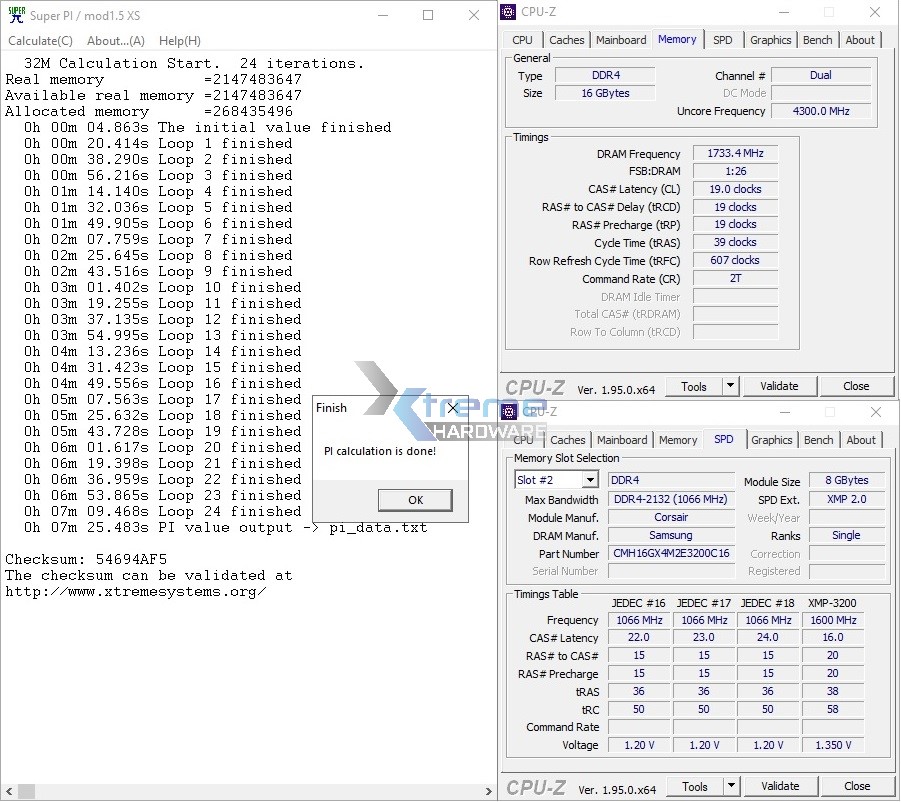Select the Graphics tab in lower CPU-Z window

pyautogui.click(x=771, y=440)
